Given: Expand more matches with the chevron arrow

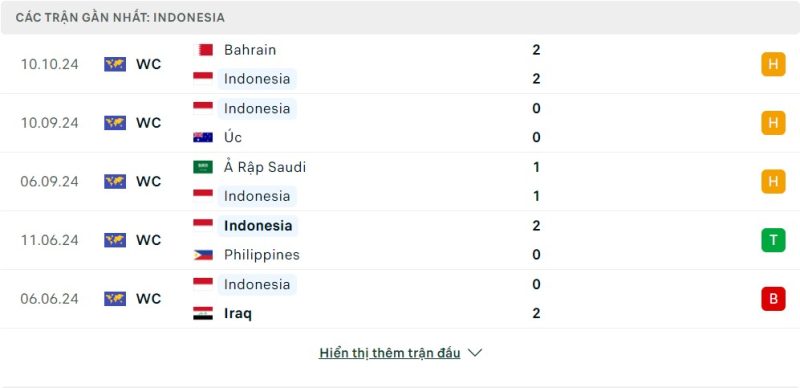Looking at the screenshot, I should pos(475,353).
